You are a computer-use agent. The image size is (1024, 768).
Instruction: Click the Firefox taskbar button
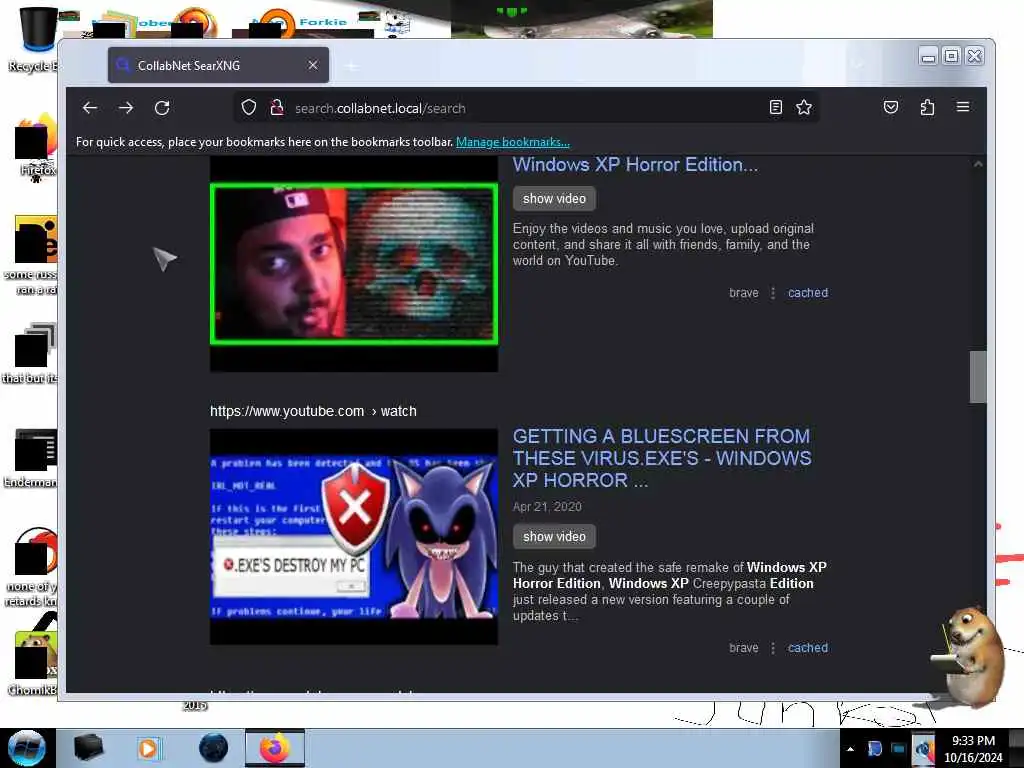pyautogui.click(x=275, y=748)
